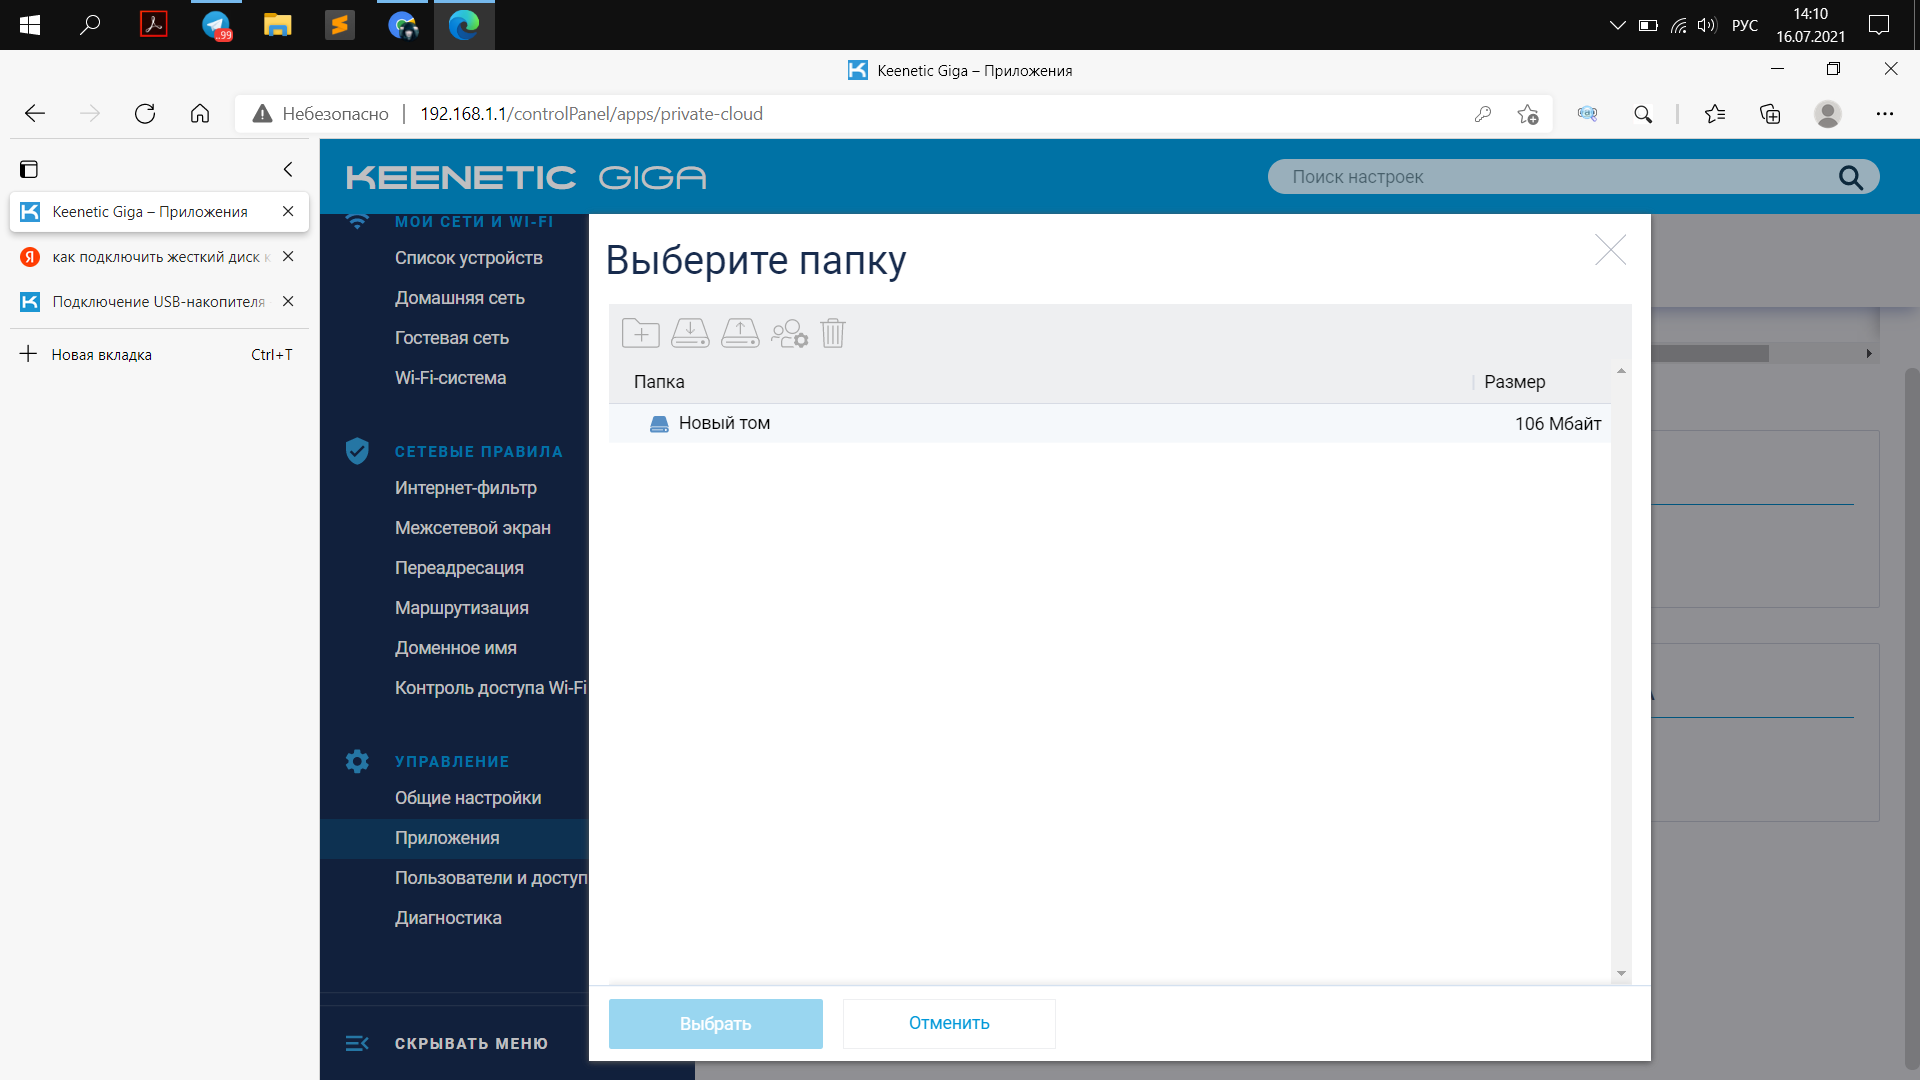Close the Выберите папку dialog
Viewport: 1920px width, 1080px height.
(1610, 250)
